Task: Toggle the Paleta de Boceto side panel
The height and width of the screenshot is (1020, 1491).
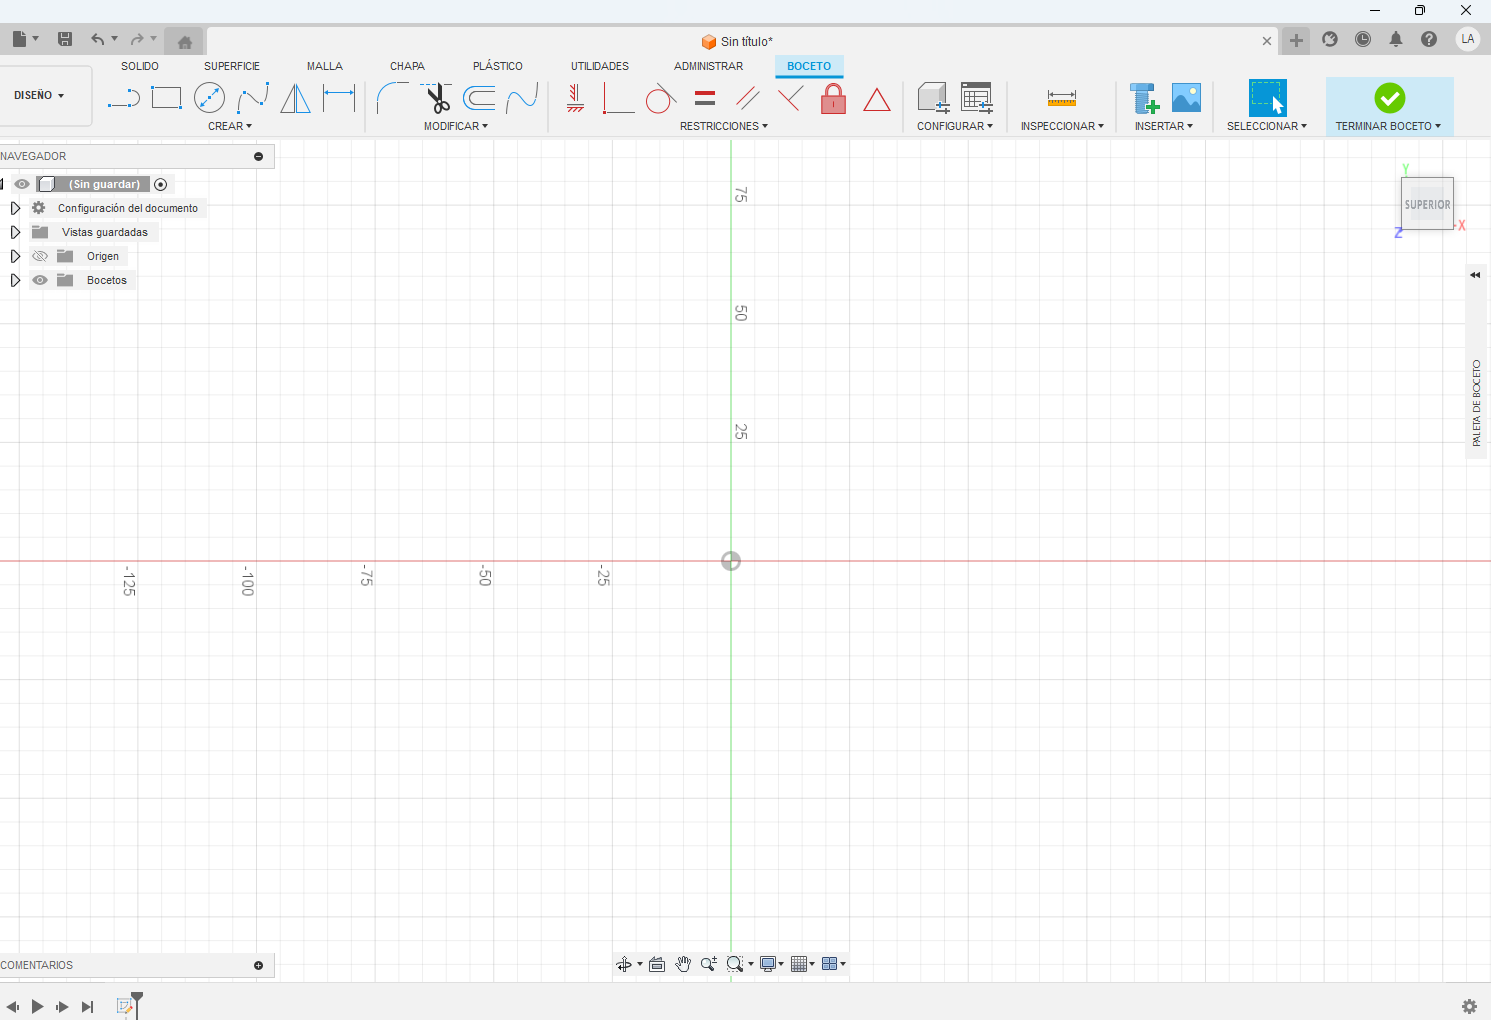Action: (x=1475, y=275)
